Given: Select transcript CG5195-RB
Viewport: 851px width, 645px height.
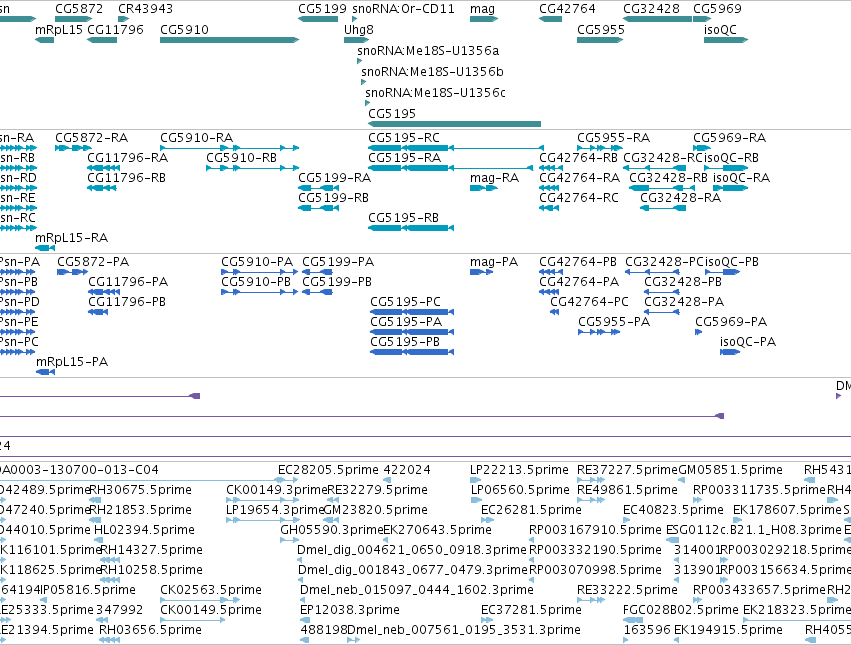Looking at the screenshot, I should click(411, 228).
